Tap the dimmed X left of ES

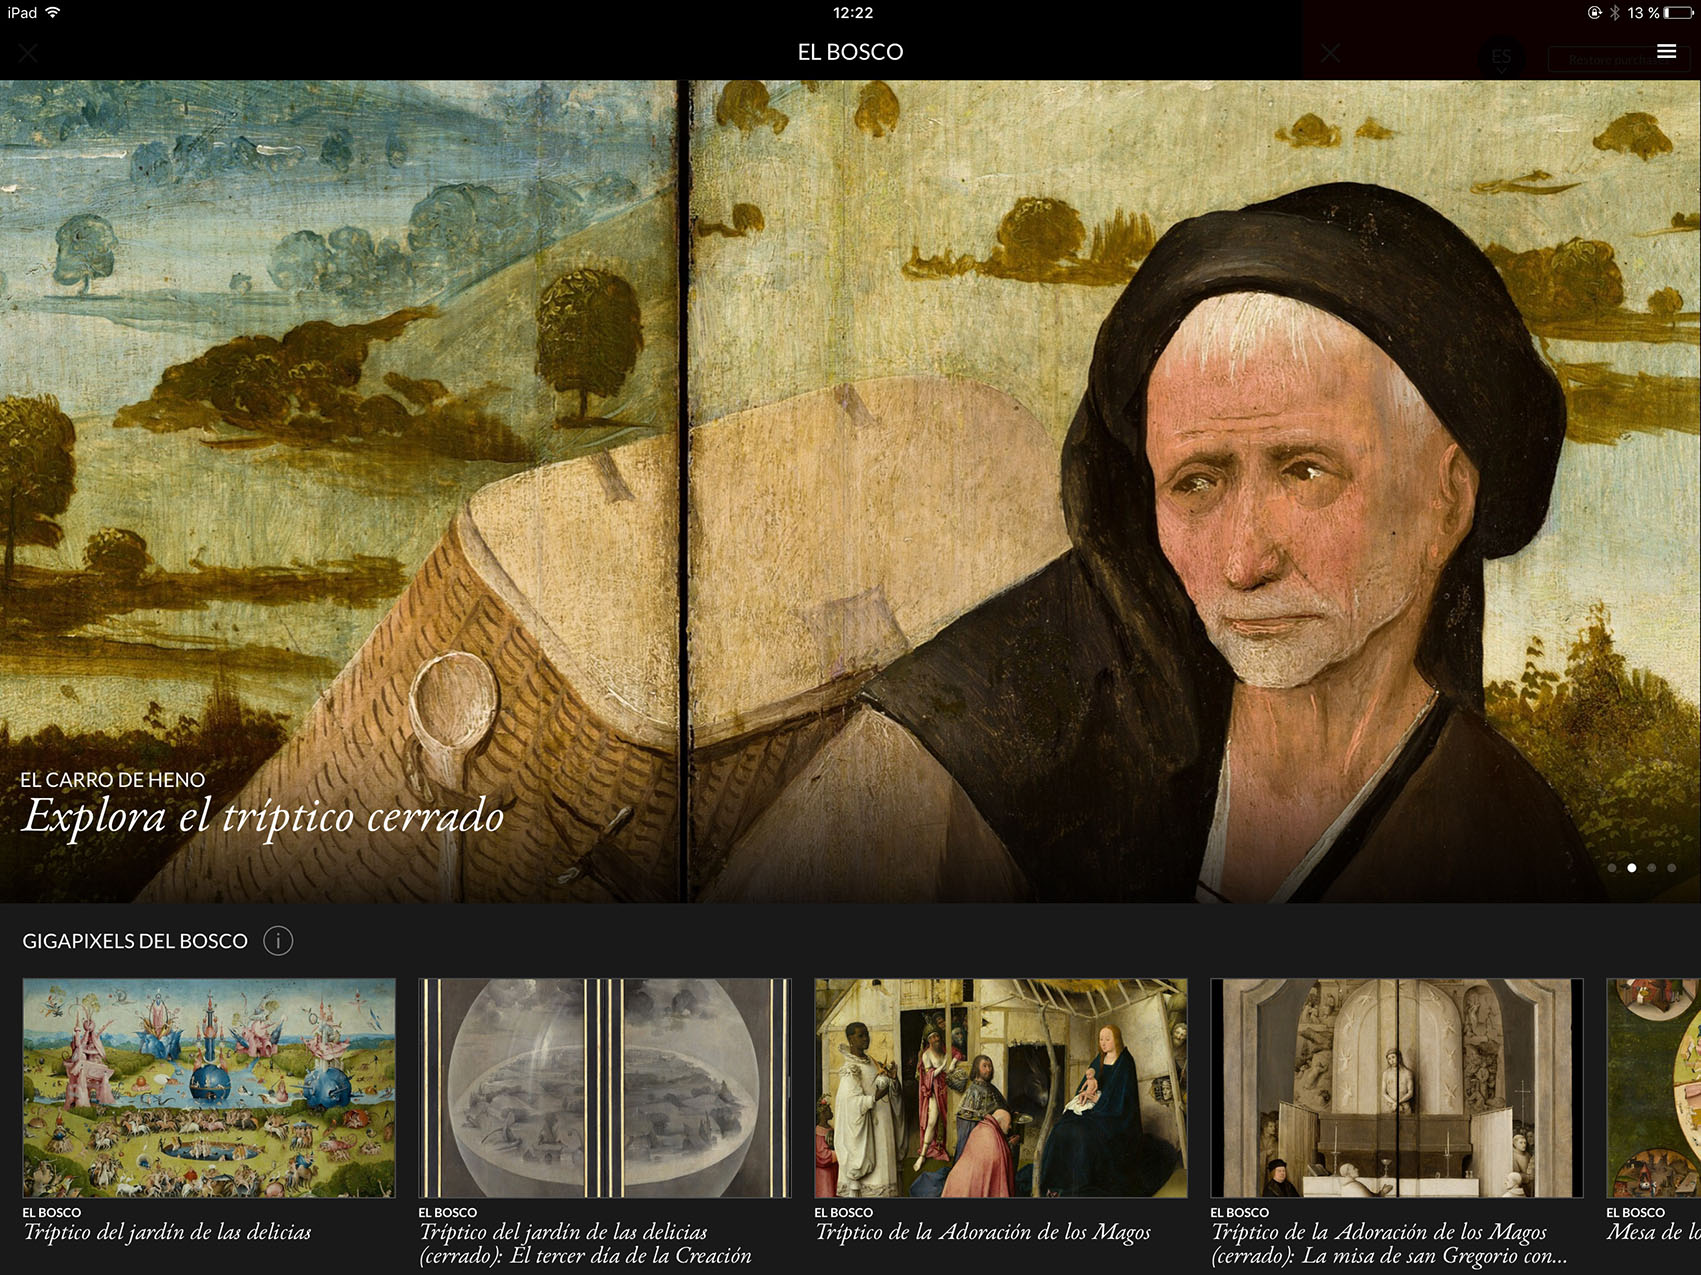tap(1330, 53)
